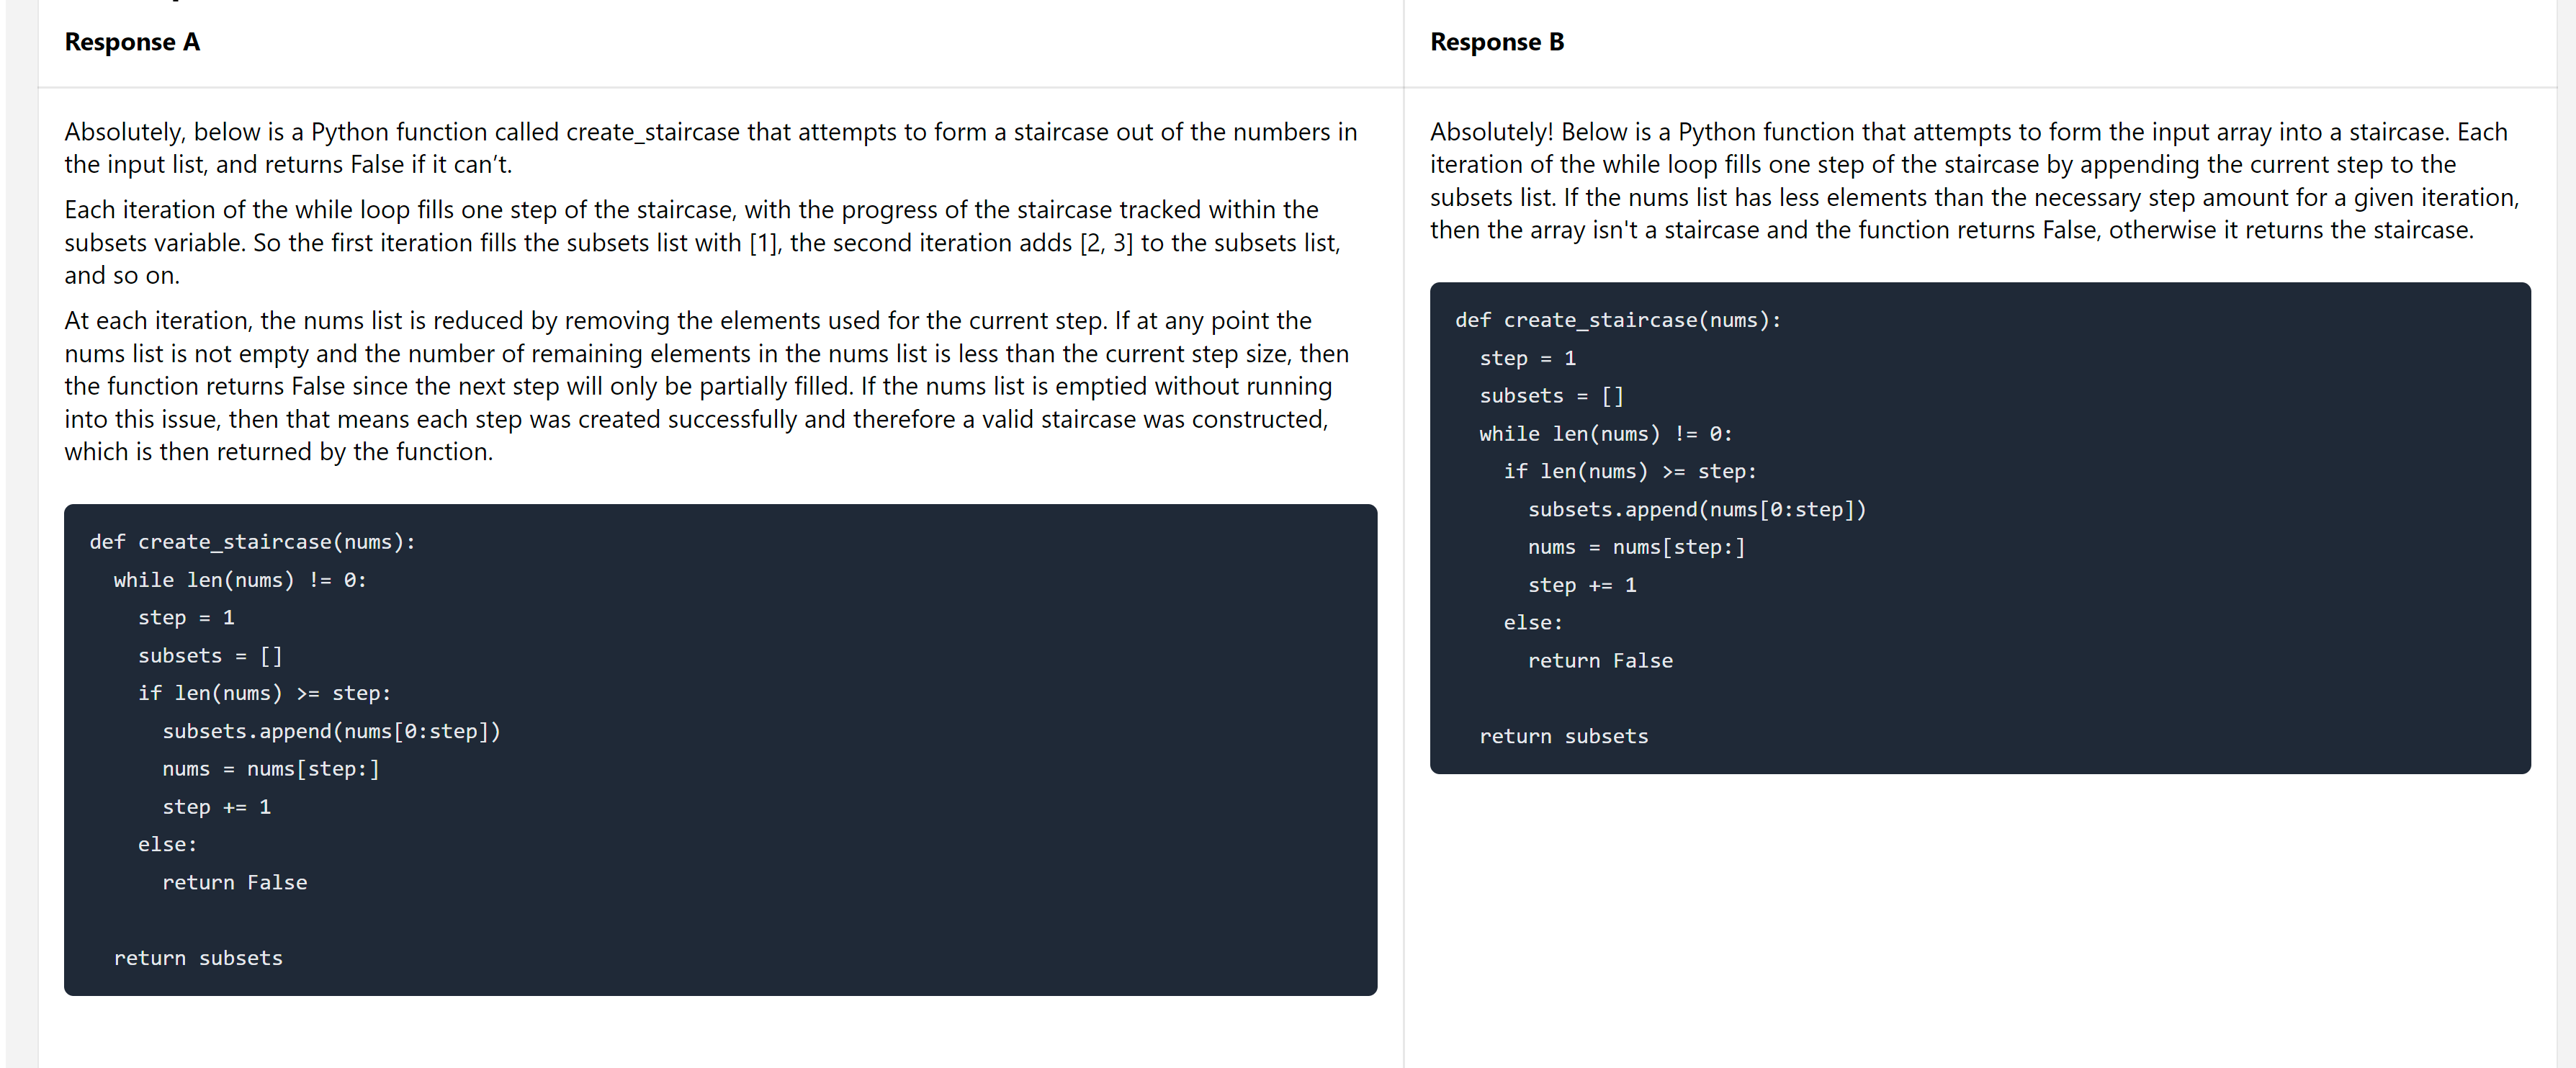Click 'while len(nums) != 0:' in Response A
This screenshot has height=1068, width=2576.
[x=240, y=580]
